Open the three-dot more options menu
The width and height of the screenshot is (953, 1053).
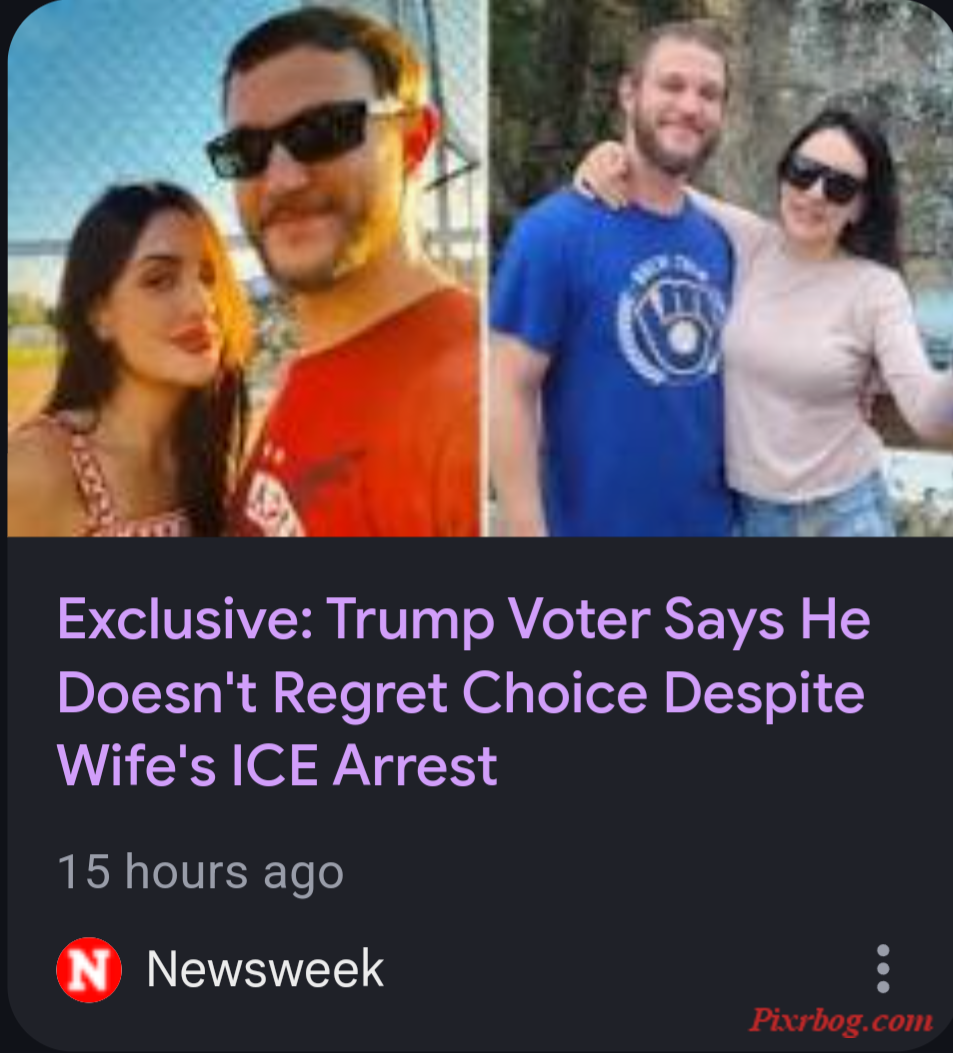(882, 968)
